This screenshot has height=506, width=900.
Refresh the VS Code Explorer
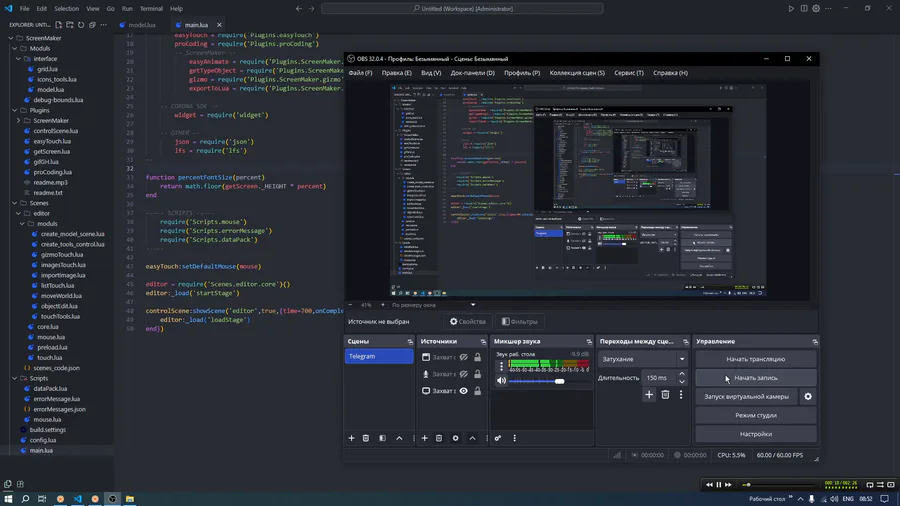click(x=81, y=25)
